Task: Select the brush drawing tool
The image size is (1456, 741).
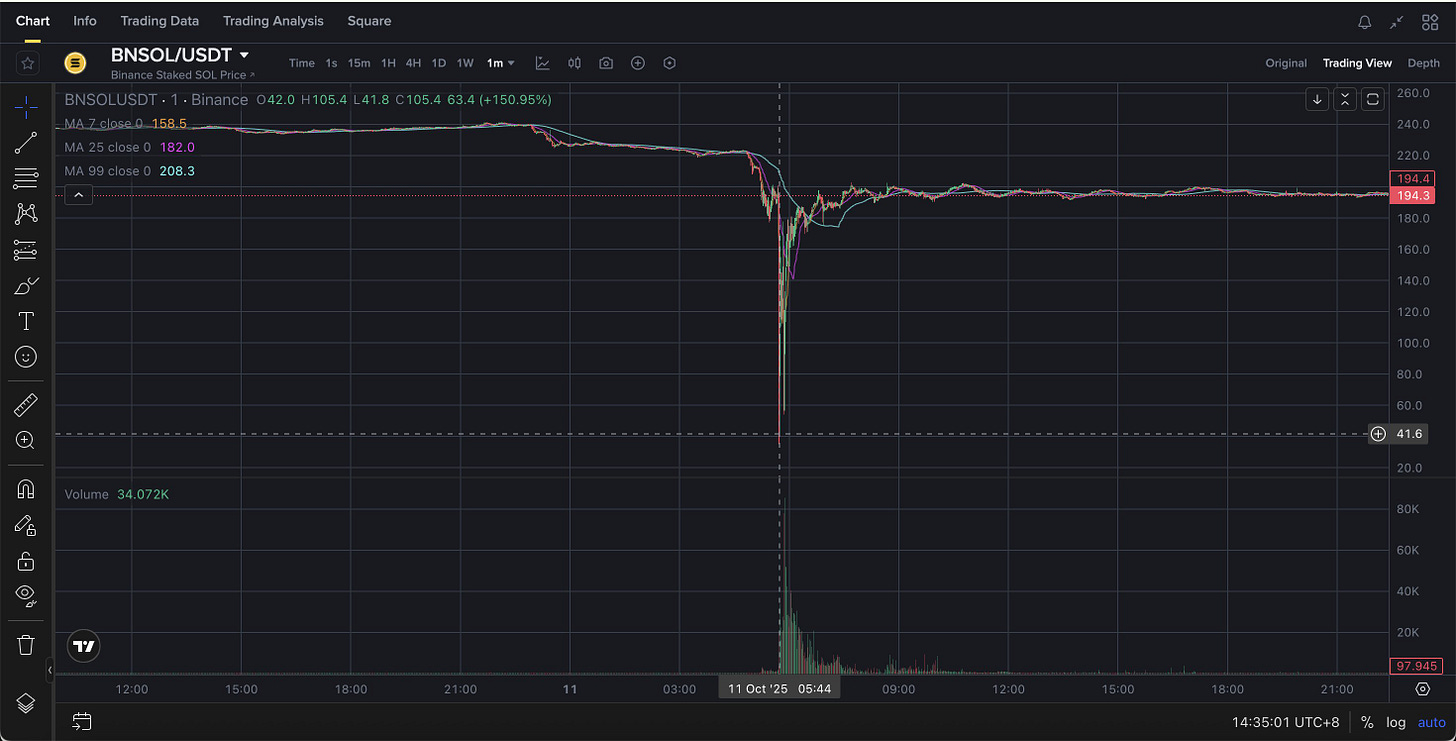Action: point(27,286)
